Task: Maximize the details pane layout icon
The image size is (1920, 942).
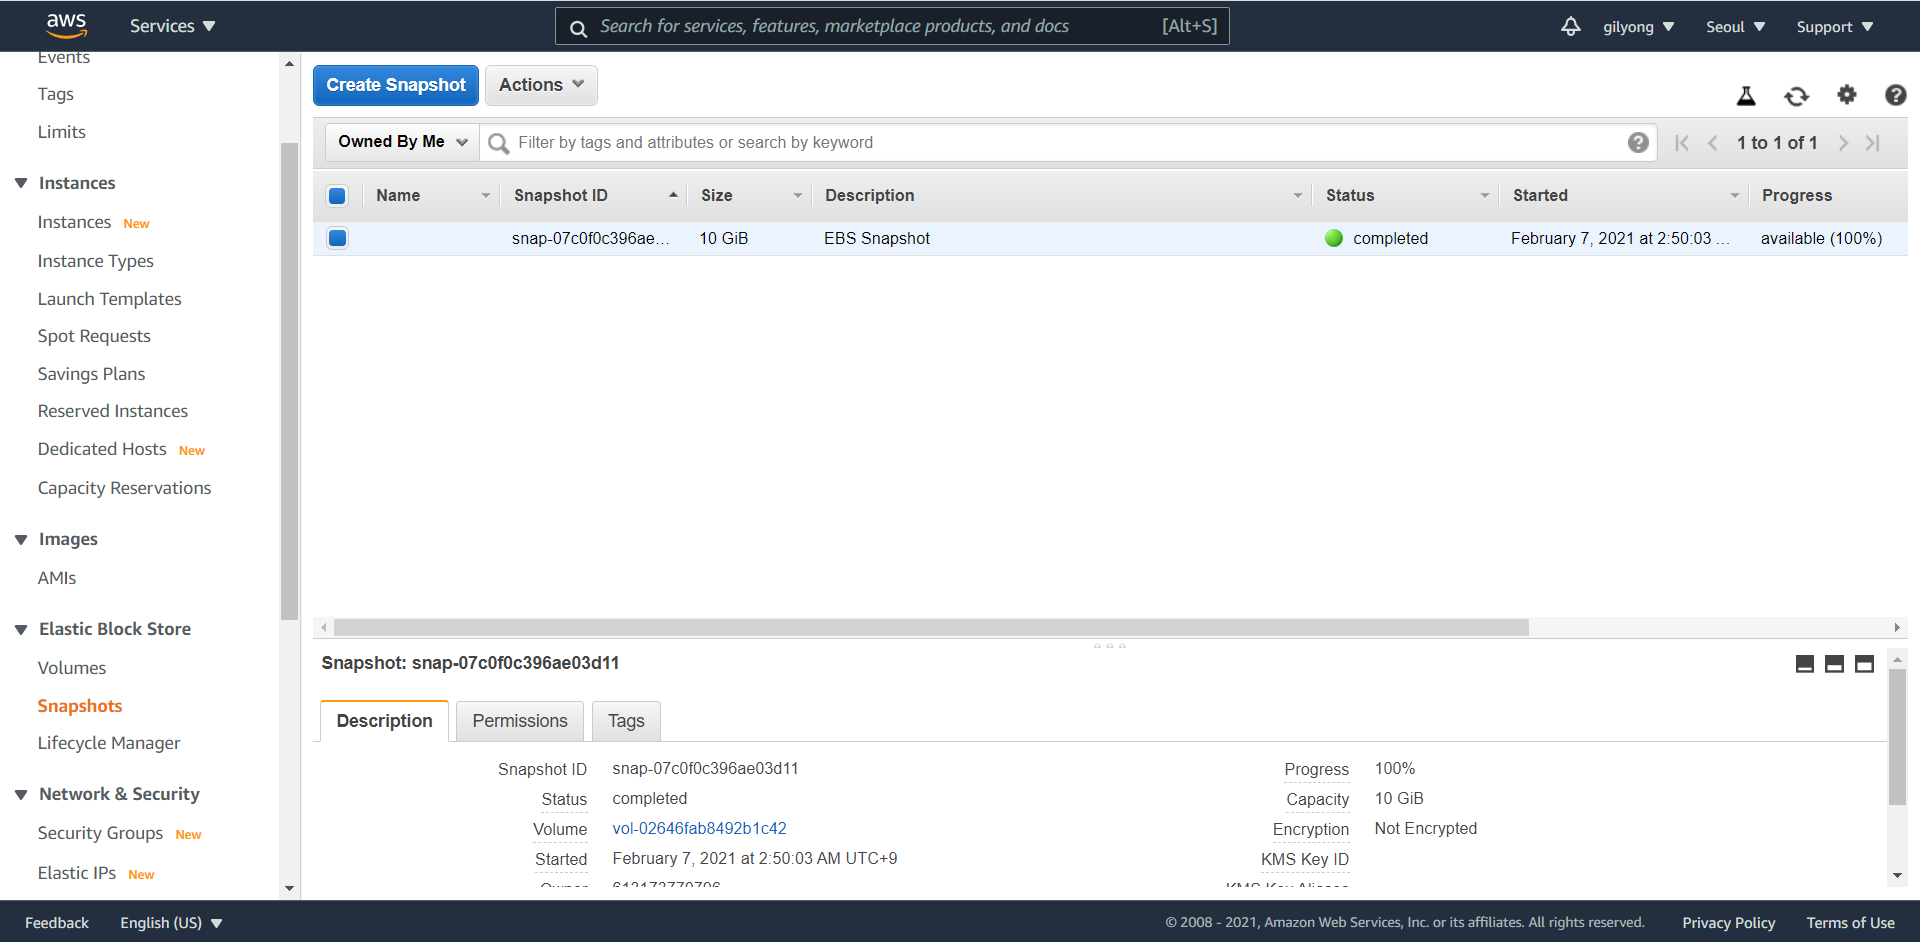Action: (1864, 664)
